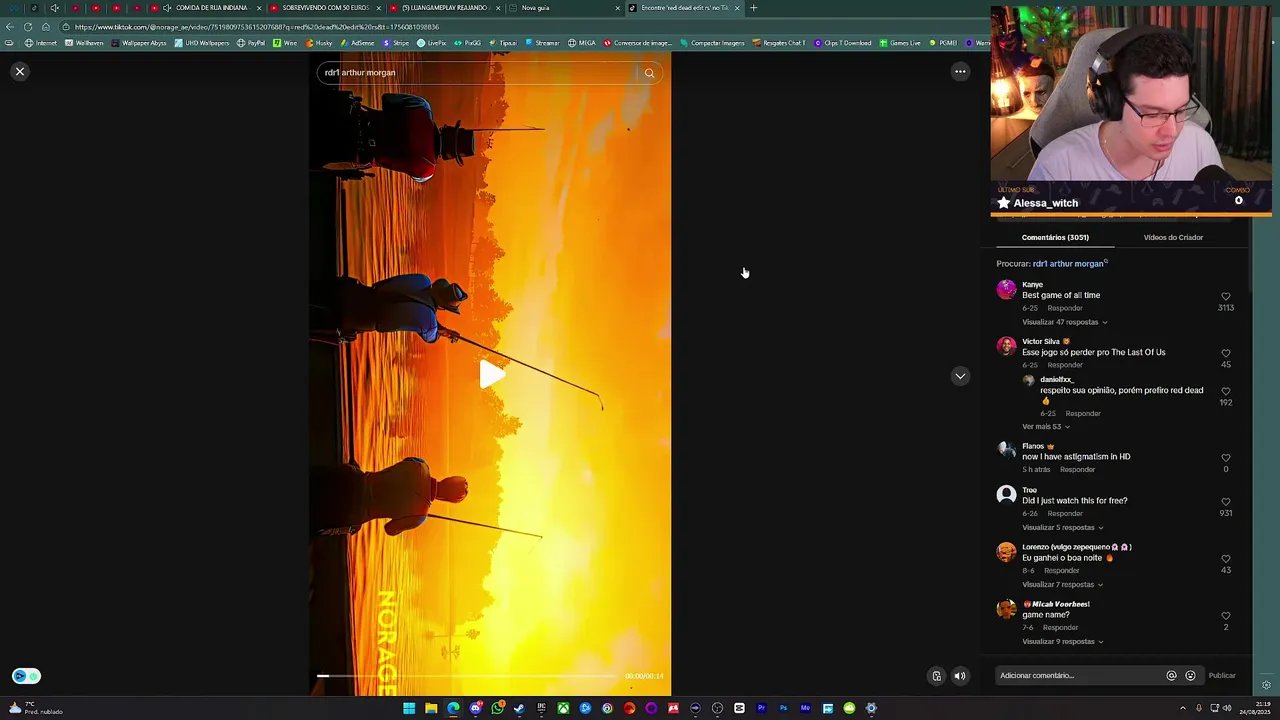Click the @ mention icon in comment box
1280x720 pixels.
[1171, 675]
